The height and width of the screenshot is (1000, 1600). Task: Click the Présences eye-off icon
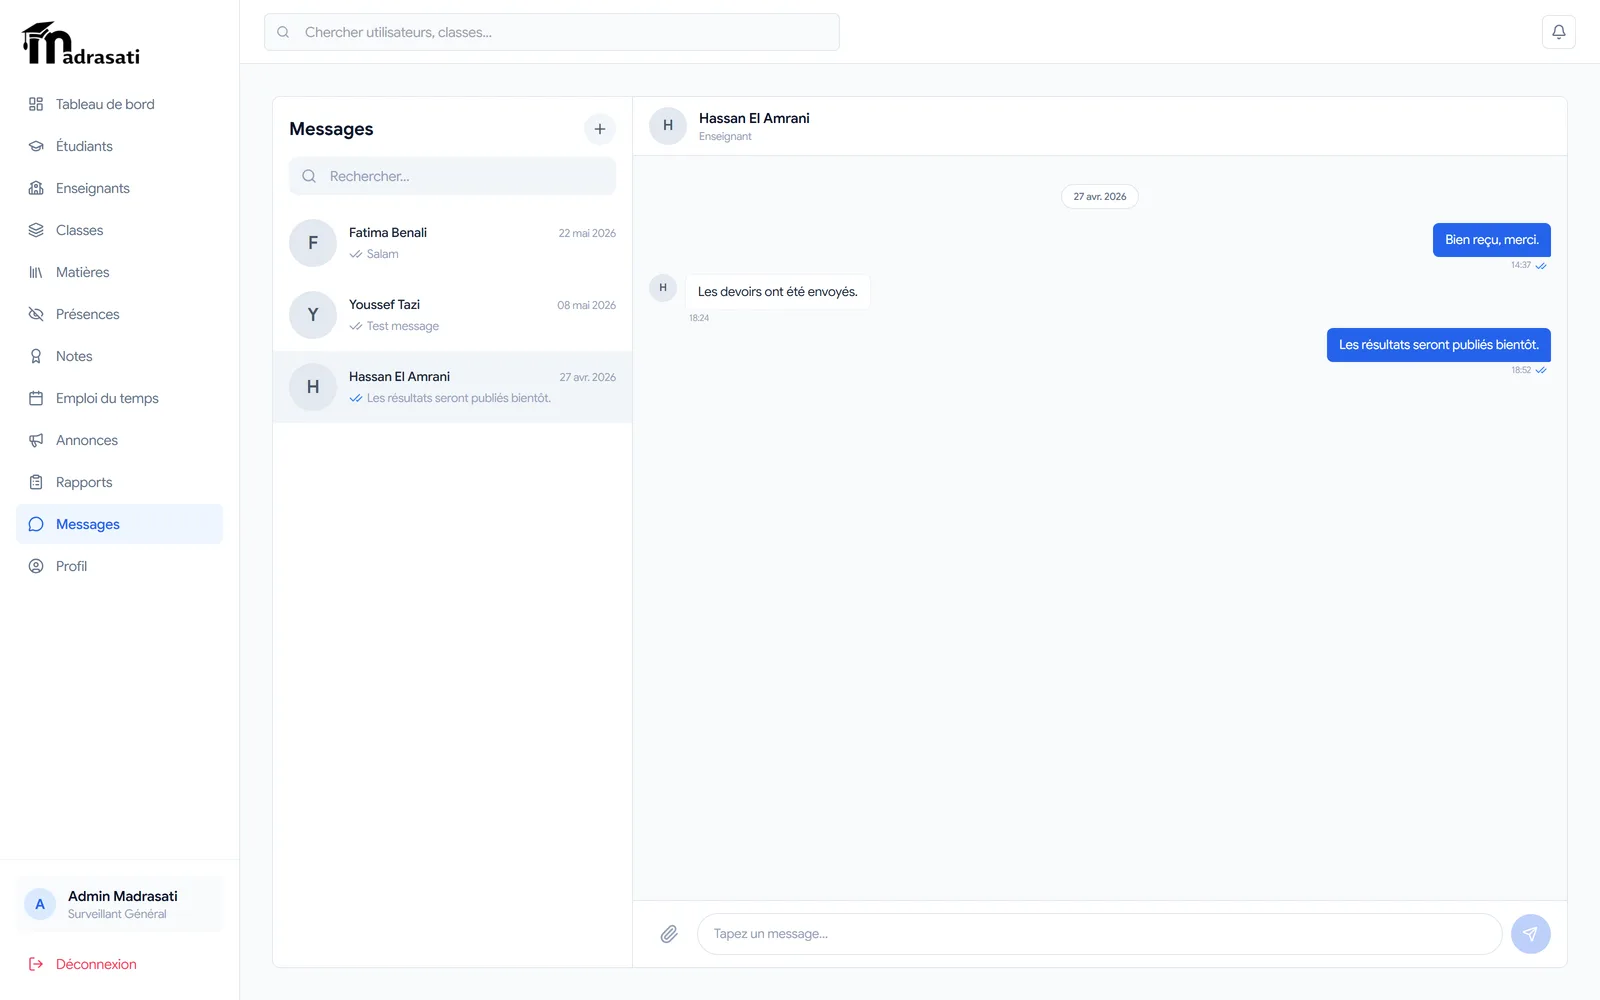point(36,314)
